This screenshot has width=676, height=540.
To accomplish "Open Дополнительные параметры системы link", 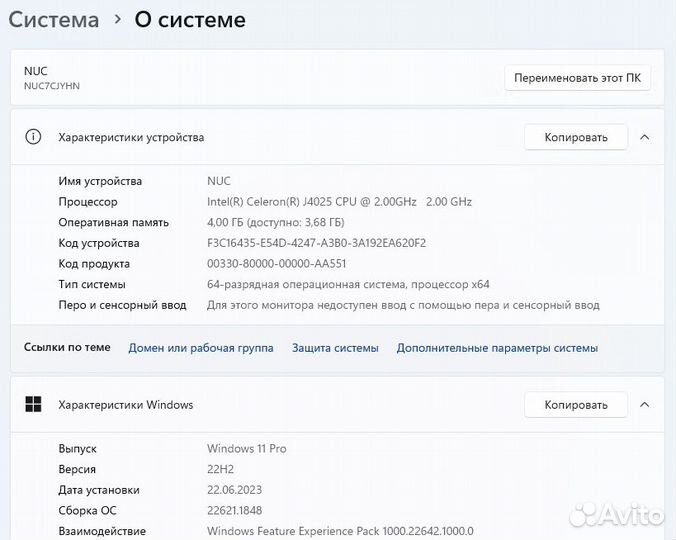I will (497, 348).
